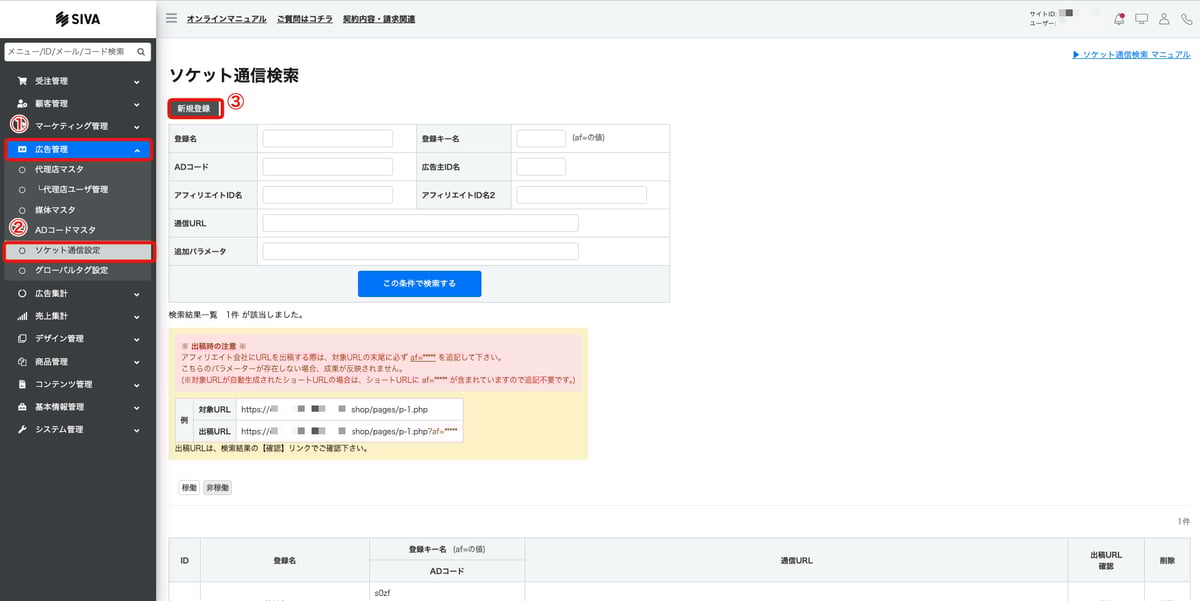Click the phone contact icon
The height and width of the screenshot is (601, 1200).
[x=1188, y=19]
